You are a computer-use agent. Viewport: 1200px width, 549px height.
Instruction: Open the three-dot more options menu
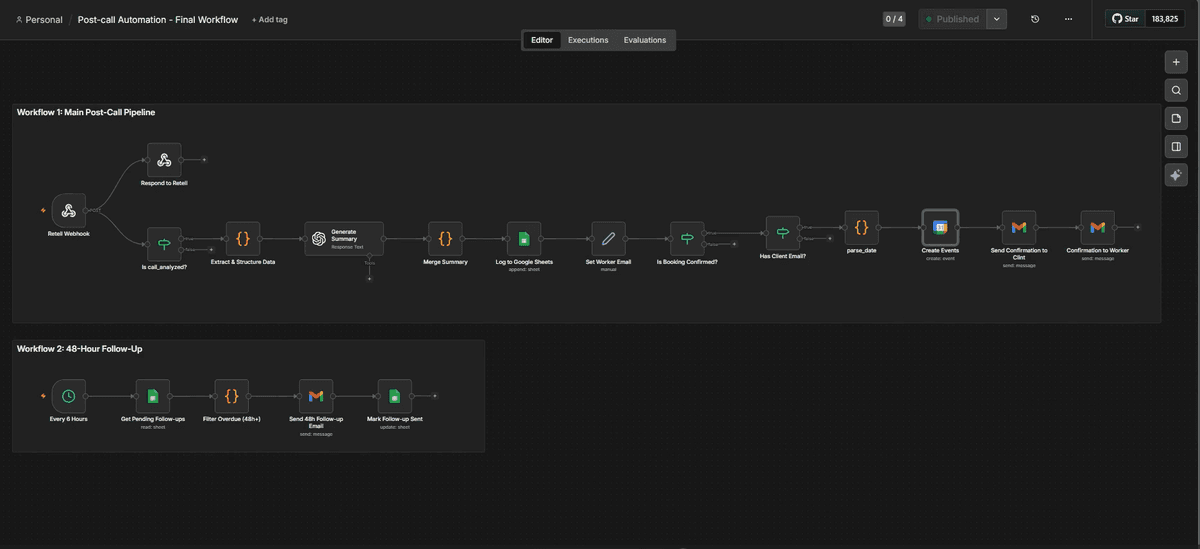(x=1068, y=19)
